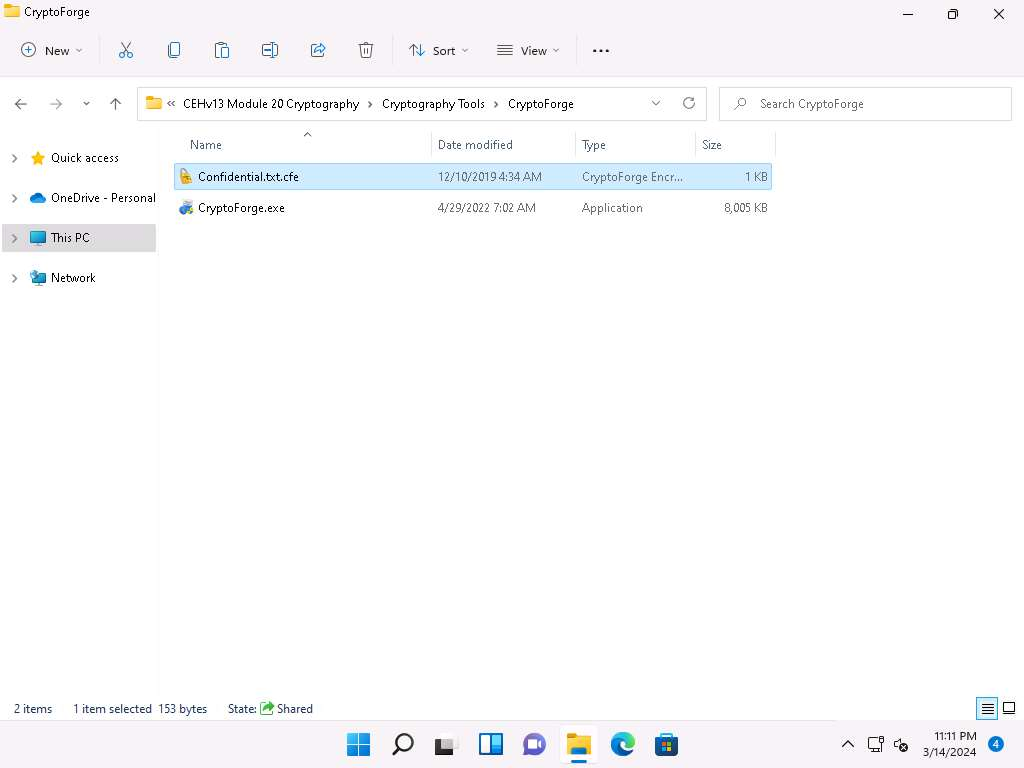
Task: Switch to details view mode
Action: (x=987, y=708)
